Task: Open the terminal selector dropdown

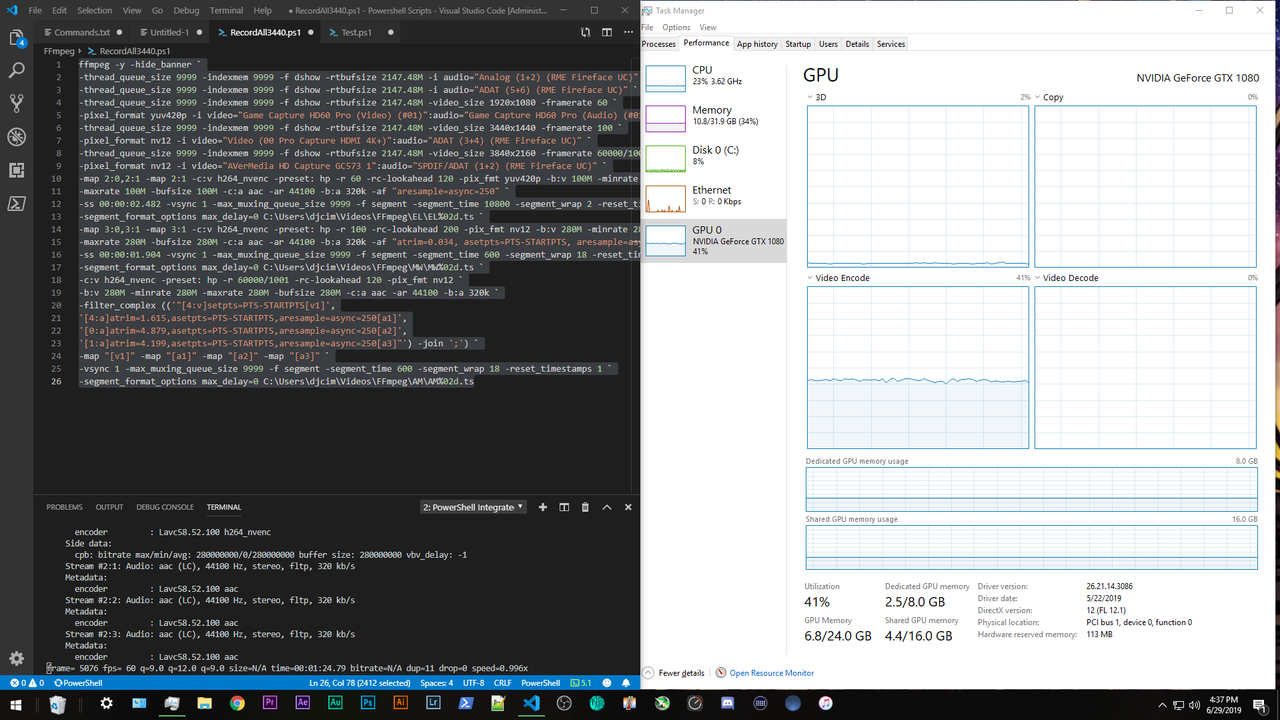Action: 473,507
